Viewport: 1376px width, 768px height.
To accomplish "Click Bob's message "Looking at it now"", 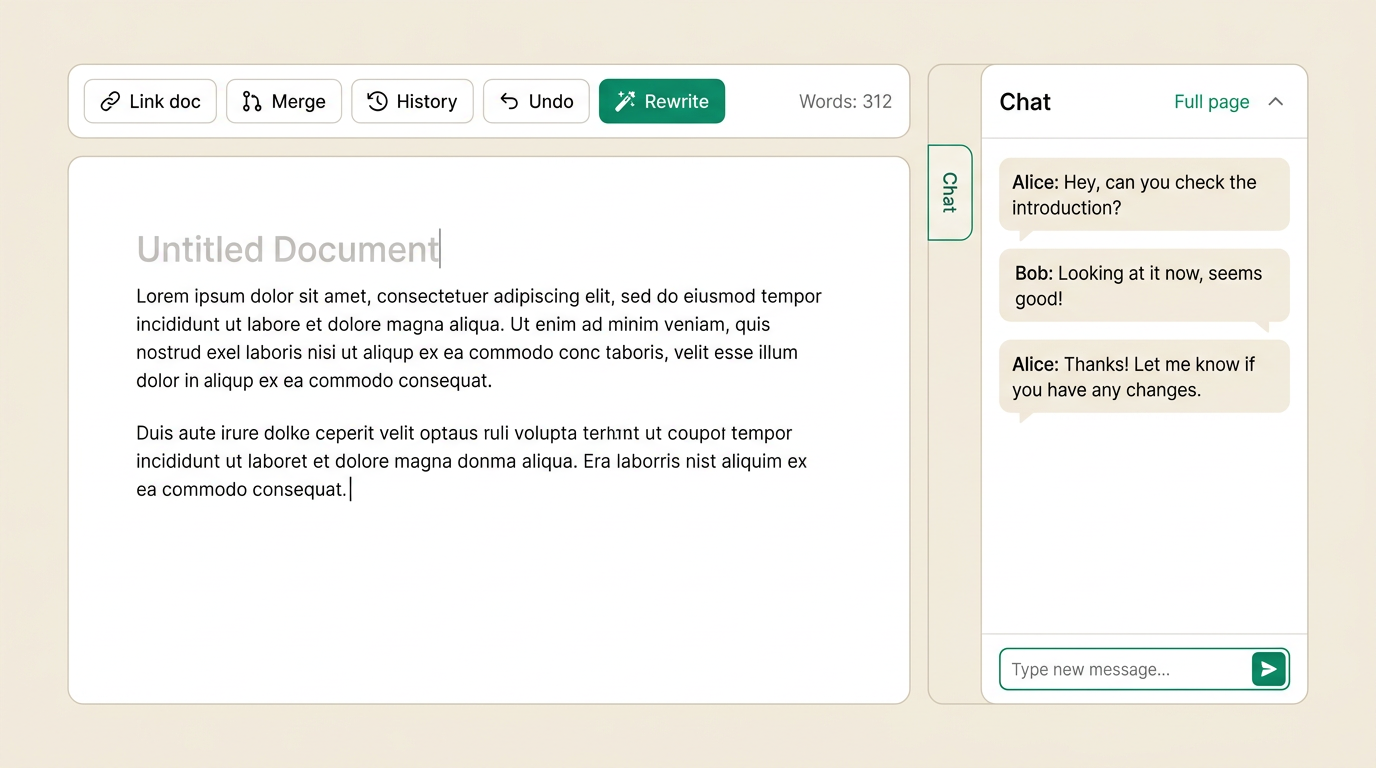I will tap(1144, 286).
